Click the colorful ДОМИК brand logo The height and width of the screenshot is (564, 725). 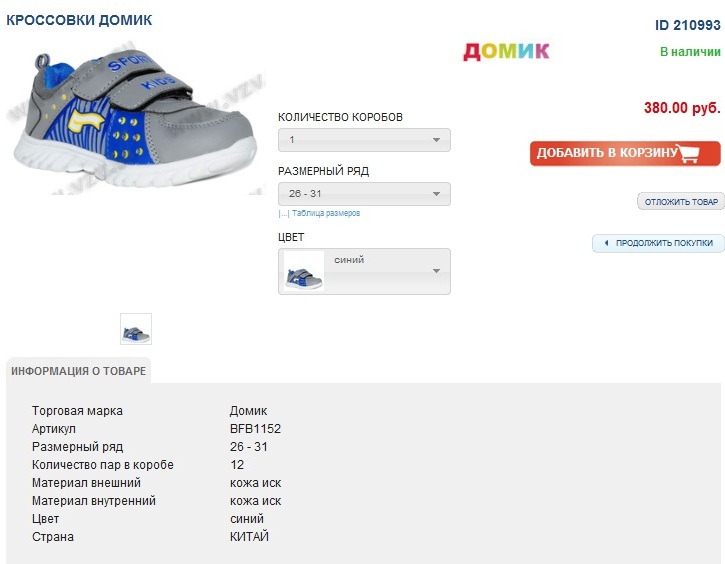[x=506, y=51]
